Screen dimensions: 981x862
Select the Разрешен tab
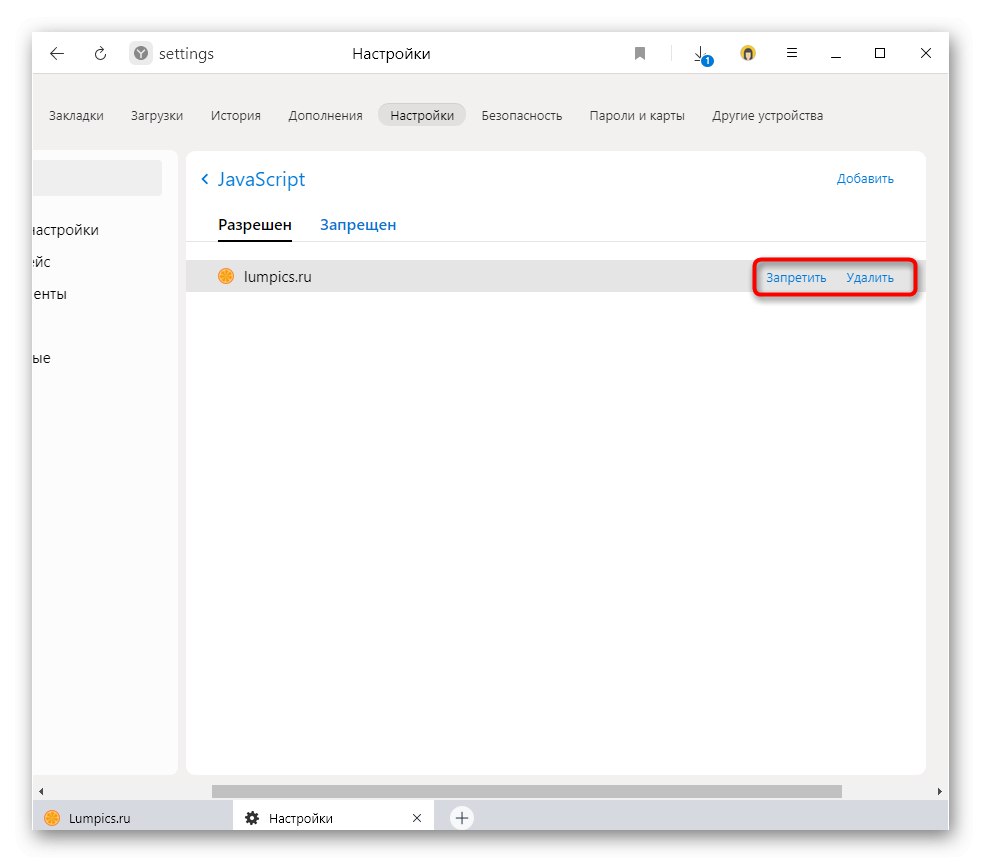(255, 225)
